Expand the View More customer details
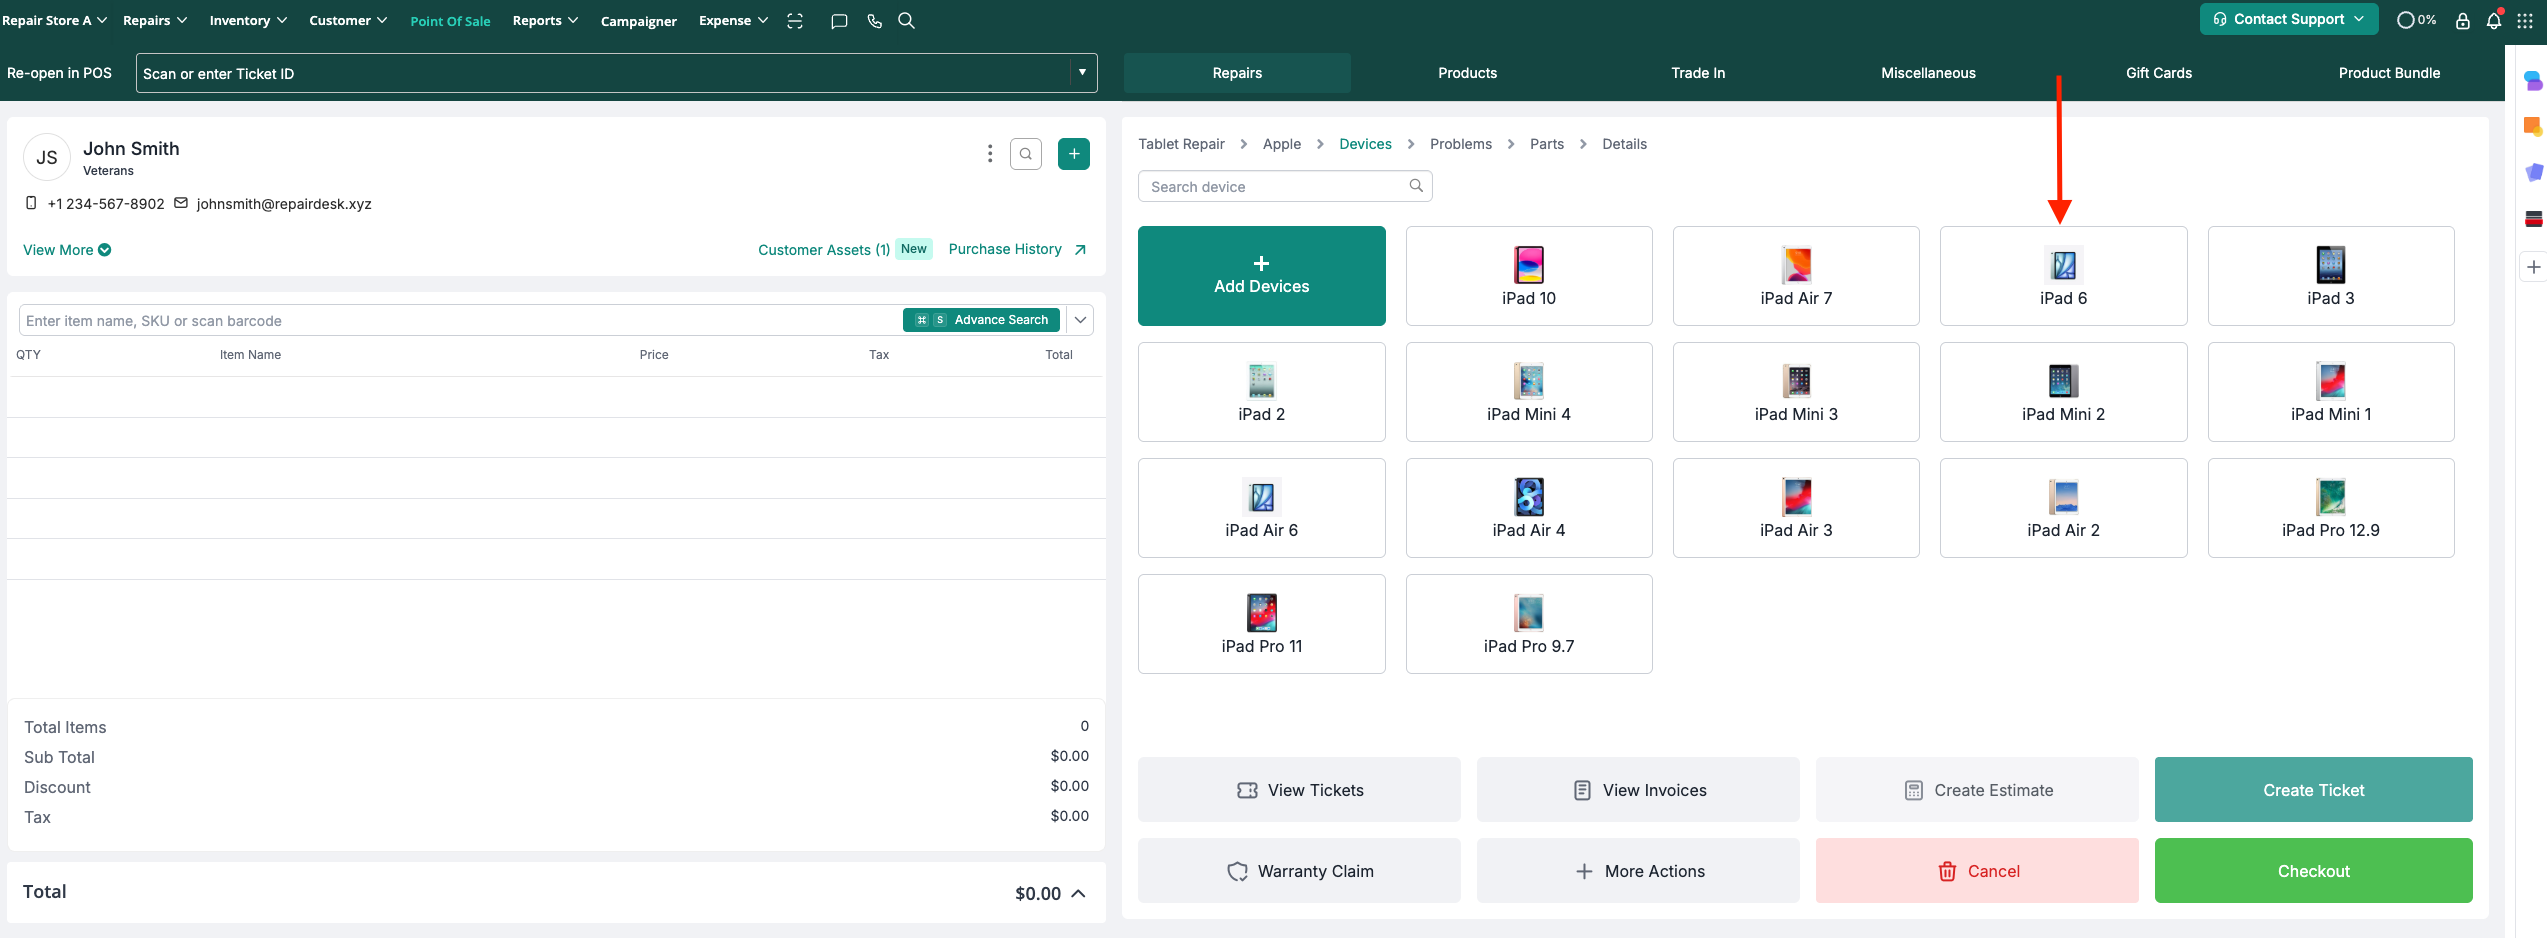The height and width of the screenshot is (938, 2547). [x=67, y=250]
